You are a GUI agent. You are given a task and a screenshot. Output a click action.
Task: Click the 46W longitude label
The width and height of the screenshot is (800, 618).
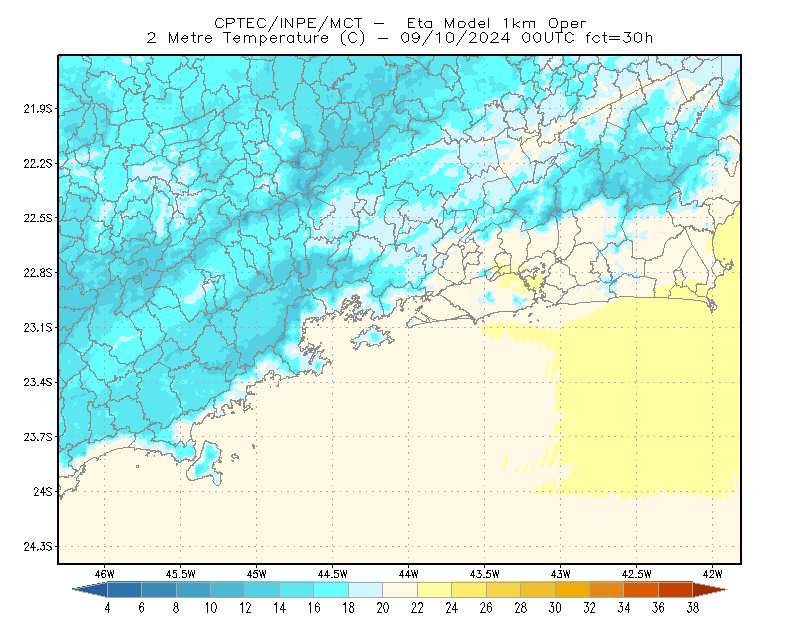[105, 574]
